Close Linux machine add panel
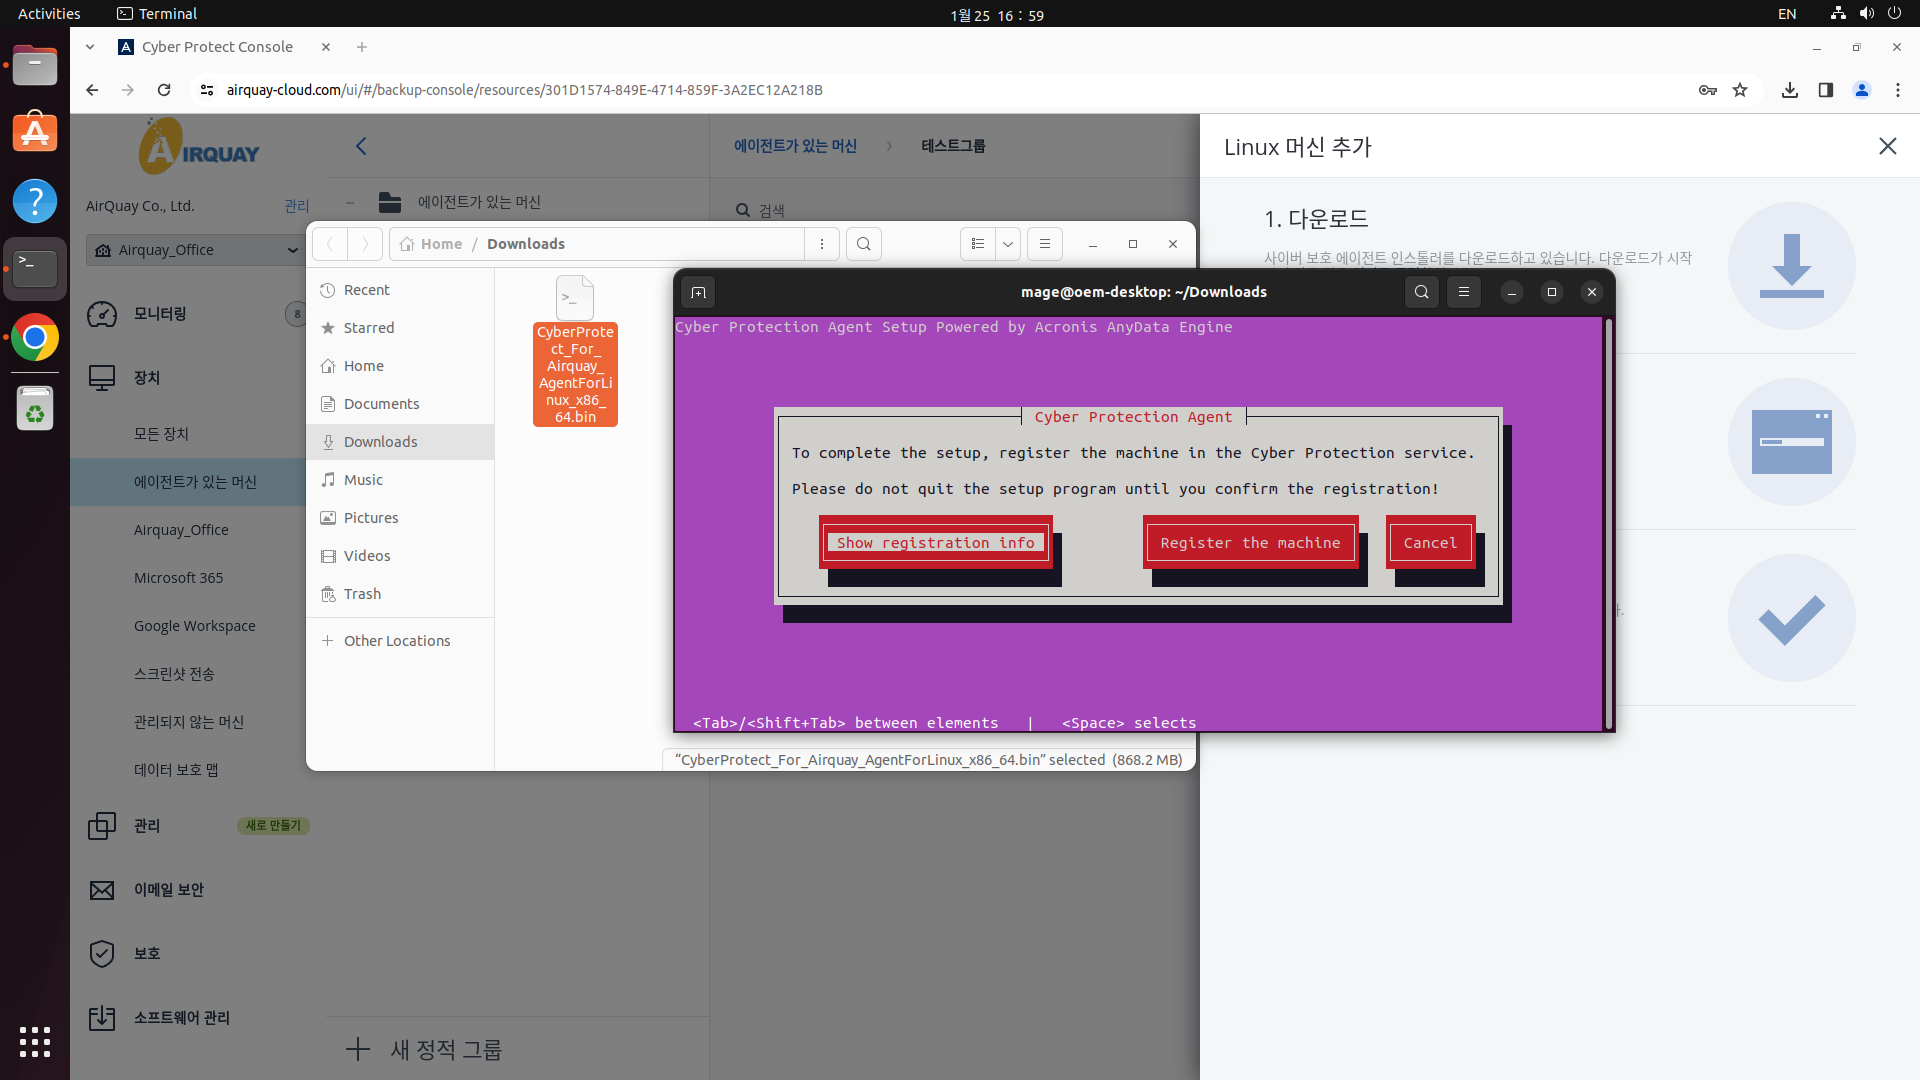1920x1080 pixels. (x=1887, y=146)
